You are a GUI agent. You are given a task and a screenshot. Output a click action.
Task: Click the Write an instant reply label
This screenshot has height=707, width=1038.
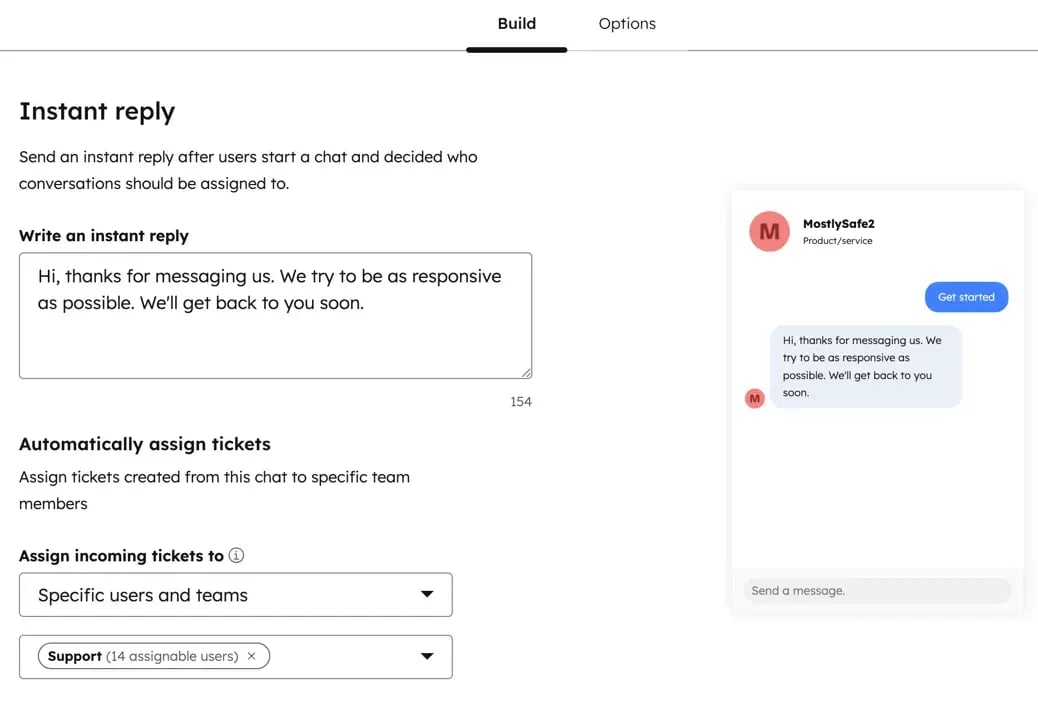point(104,236)
